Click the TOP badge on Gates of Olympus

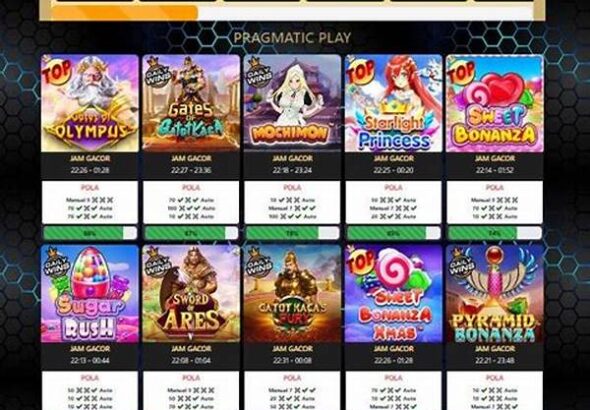pos(56,70)
